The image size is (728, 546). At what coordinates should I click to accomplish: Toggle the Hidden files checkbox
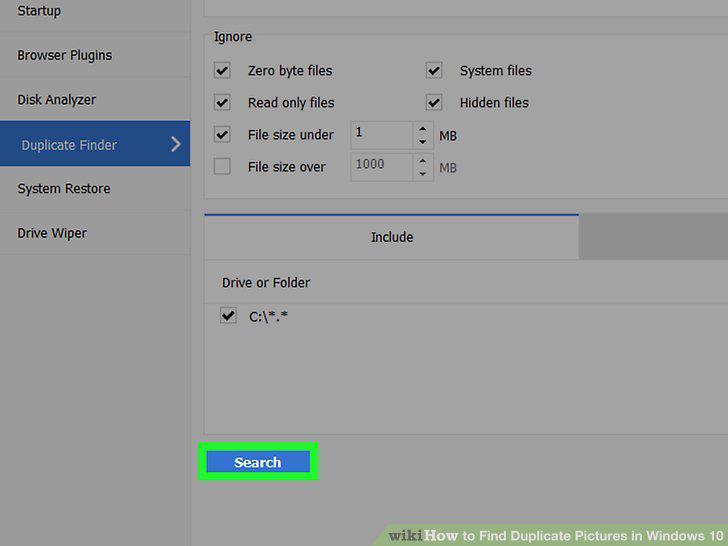(x=434, y=103)
